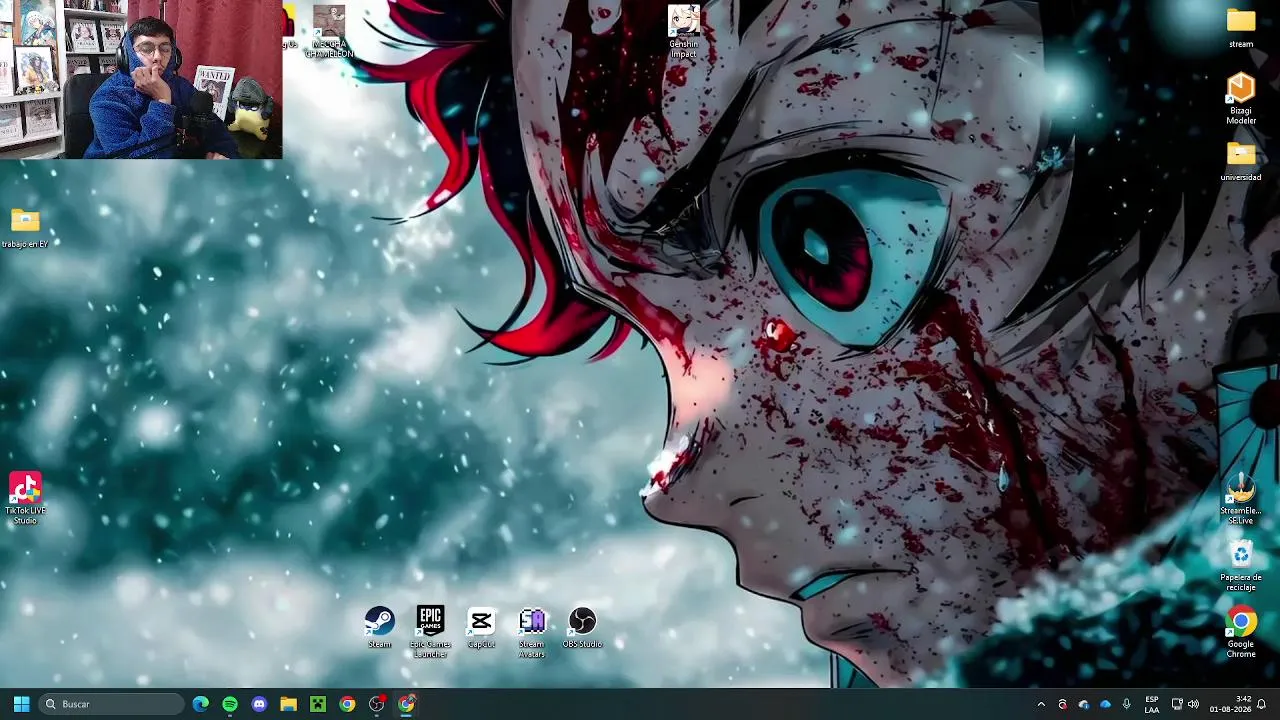Select the Steam Avatars desktop shortcut
1280x720 pixels.
pyautogui.click(x=532, y=632)
